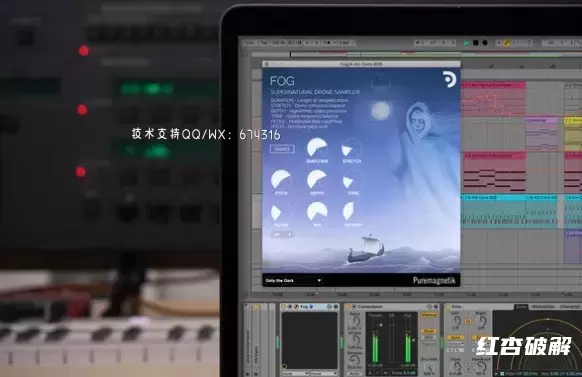Click the SAMPLE button in Fog
The image size is (582, 377).
(x=282, y=149)
